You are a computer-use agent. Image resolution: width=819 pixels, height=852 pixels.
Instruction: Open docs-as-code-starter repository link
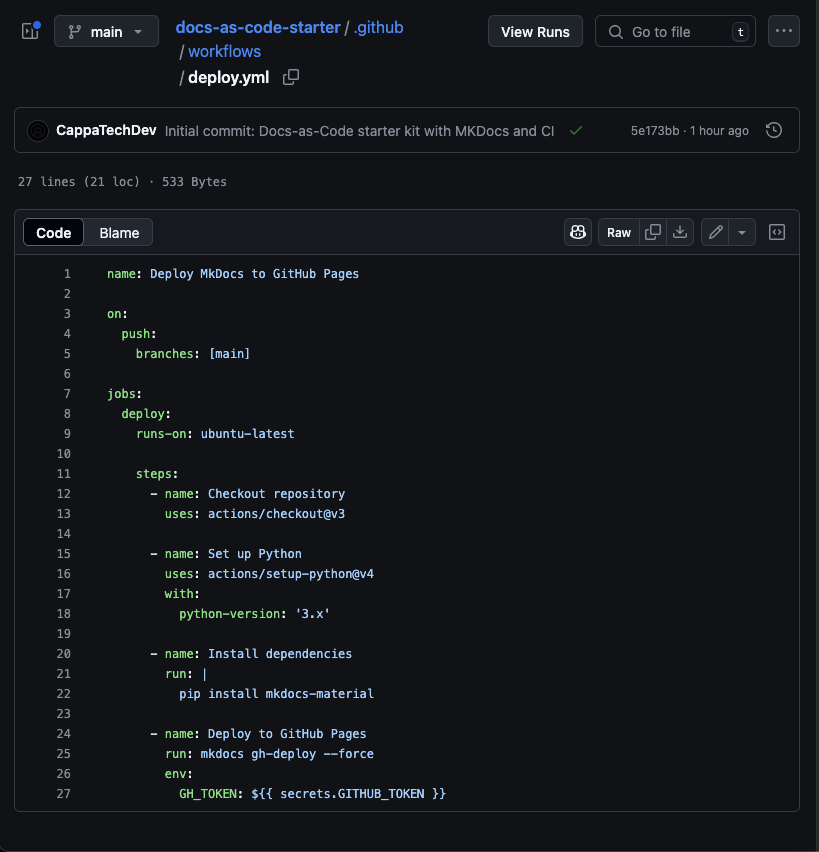(x=258, y=28)
